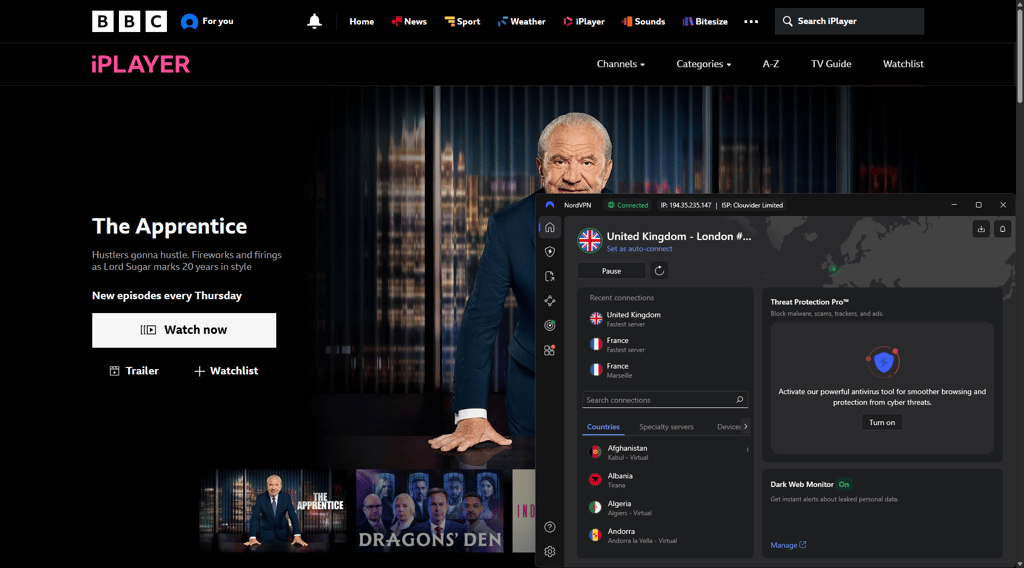Open BBC Bitesize
This screenshot has width=1024, height=568.
click(705, 22)
